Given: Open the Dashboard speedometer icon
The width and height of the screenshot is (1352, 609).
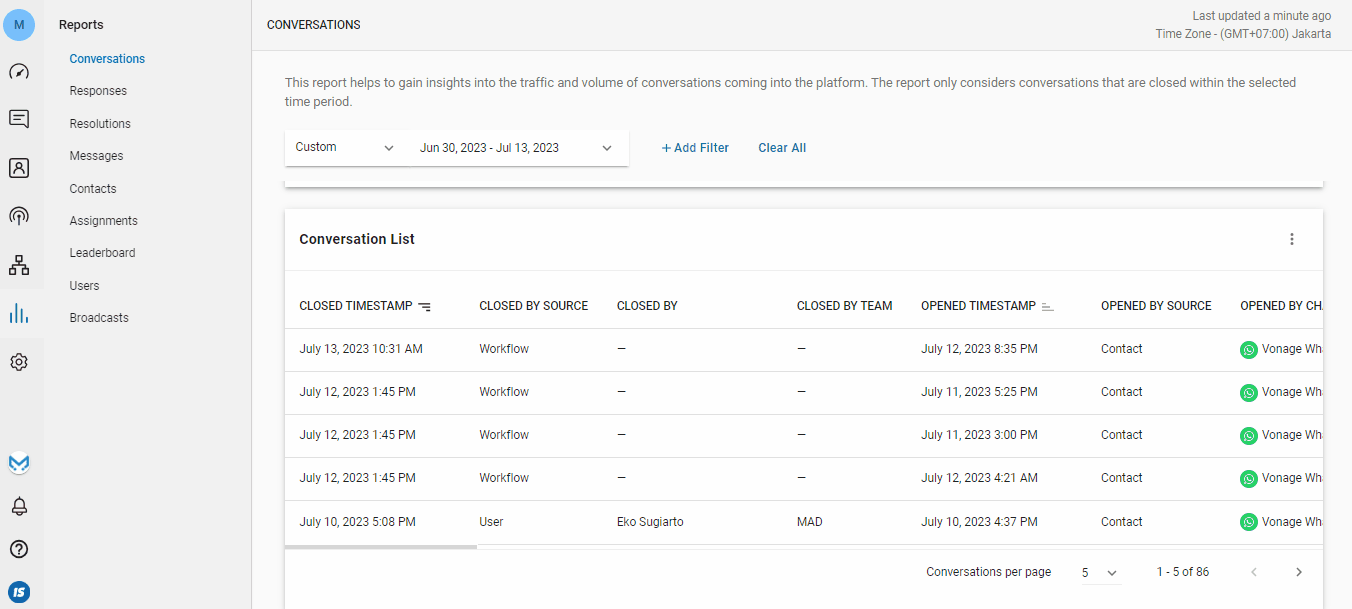Looking at the screenshot, I should 19,72.
